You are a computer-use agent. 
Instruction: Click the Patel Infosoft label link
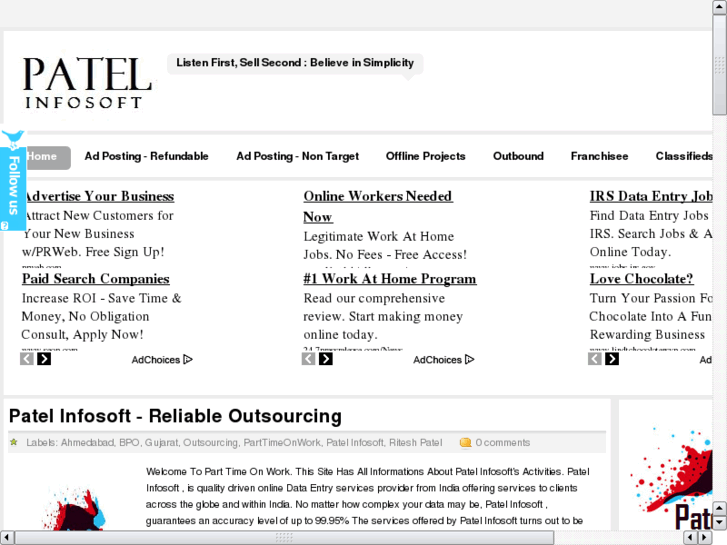pos(355,443)
